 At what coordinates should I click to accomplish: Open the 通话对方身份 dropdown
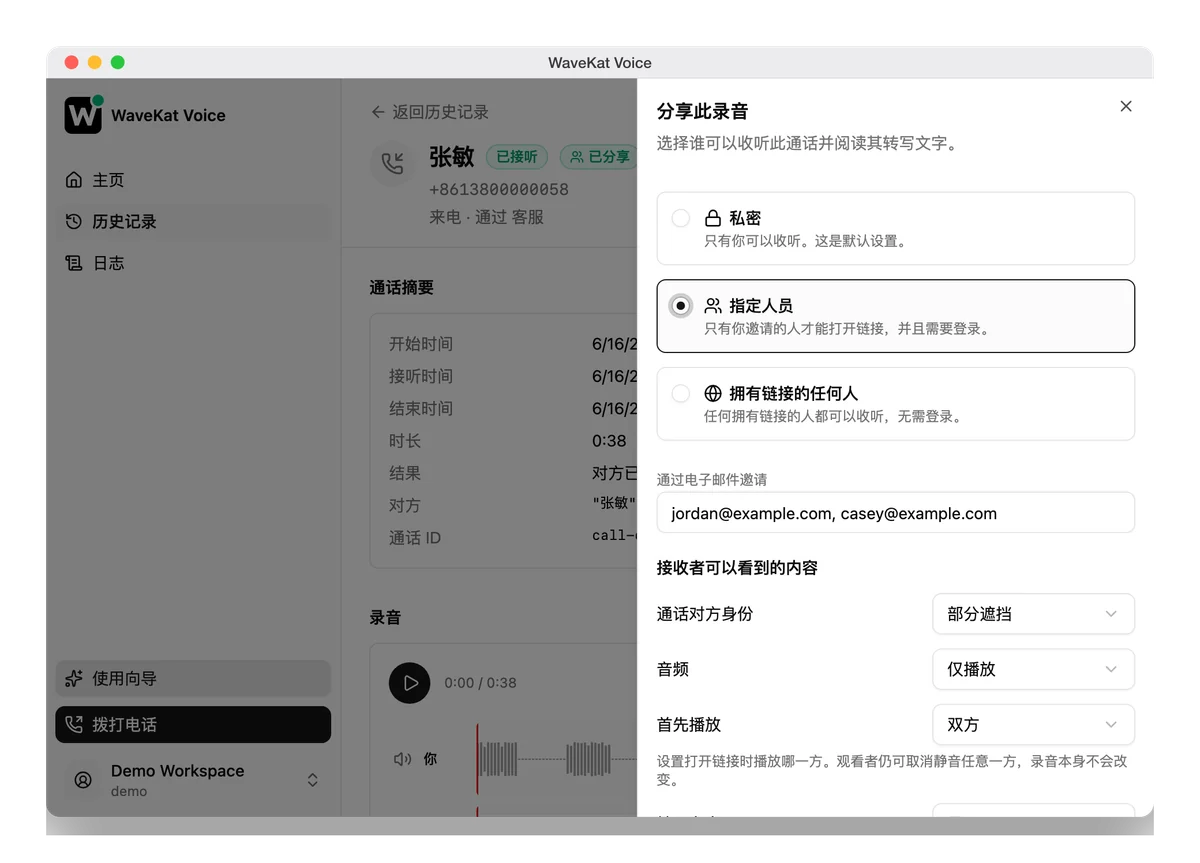[1033, 614]
